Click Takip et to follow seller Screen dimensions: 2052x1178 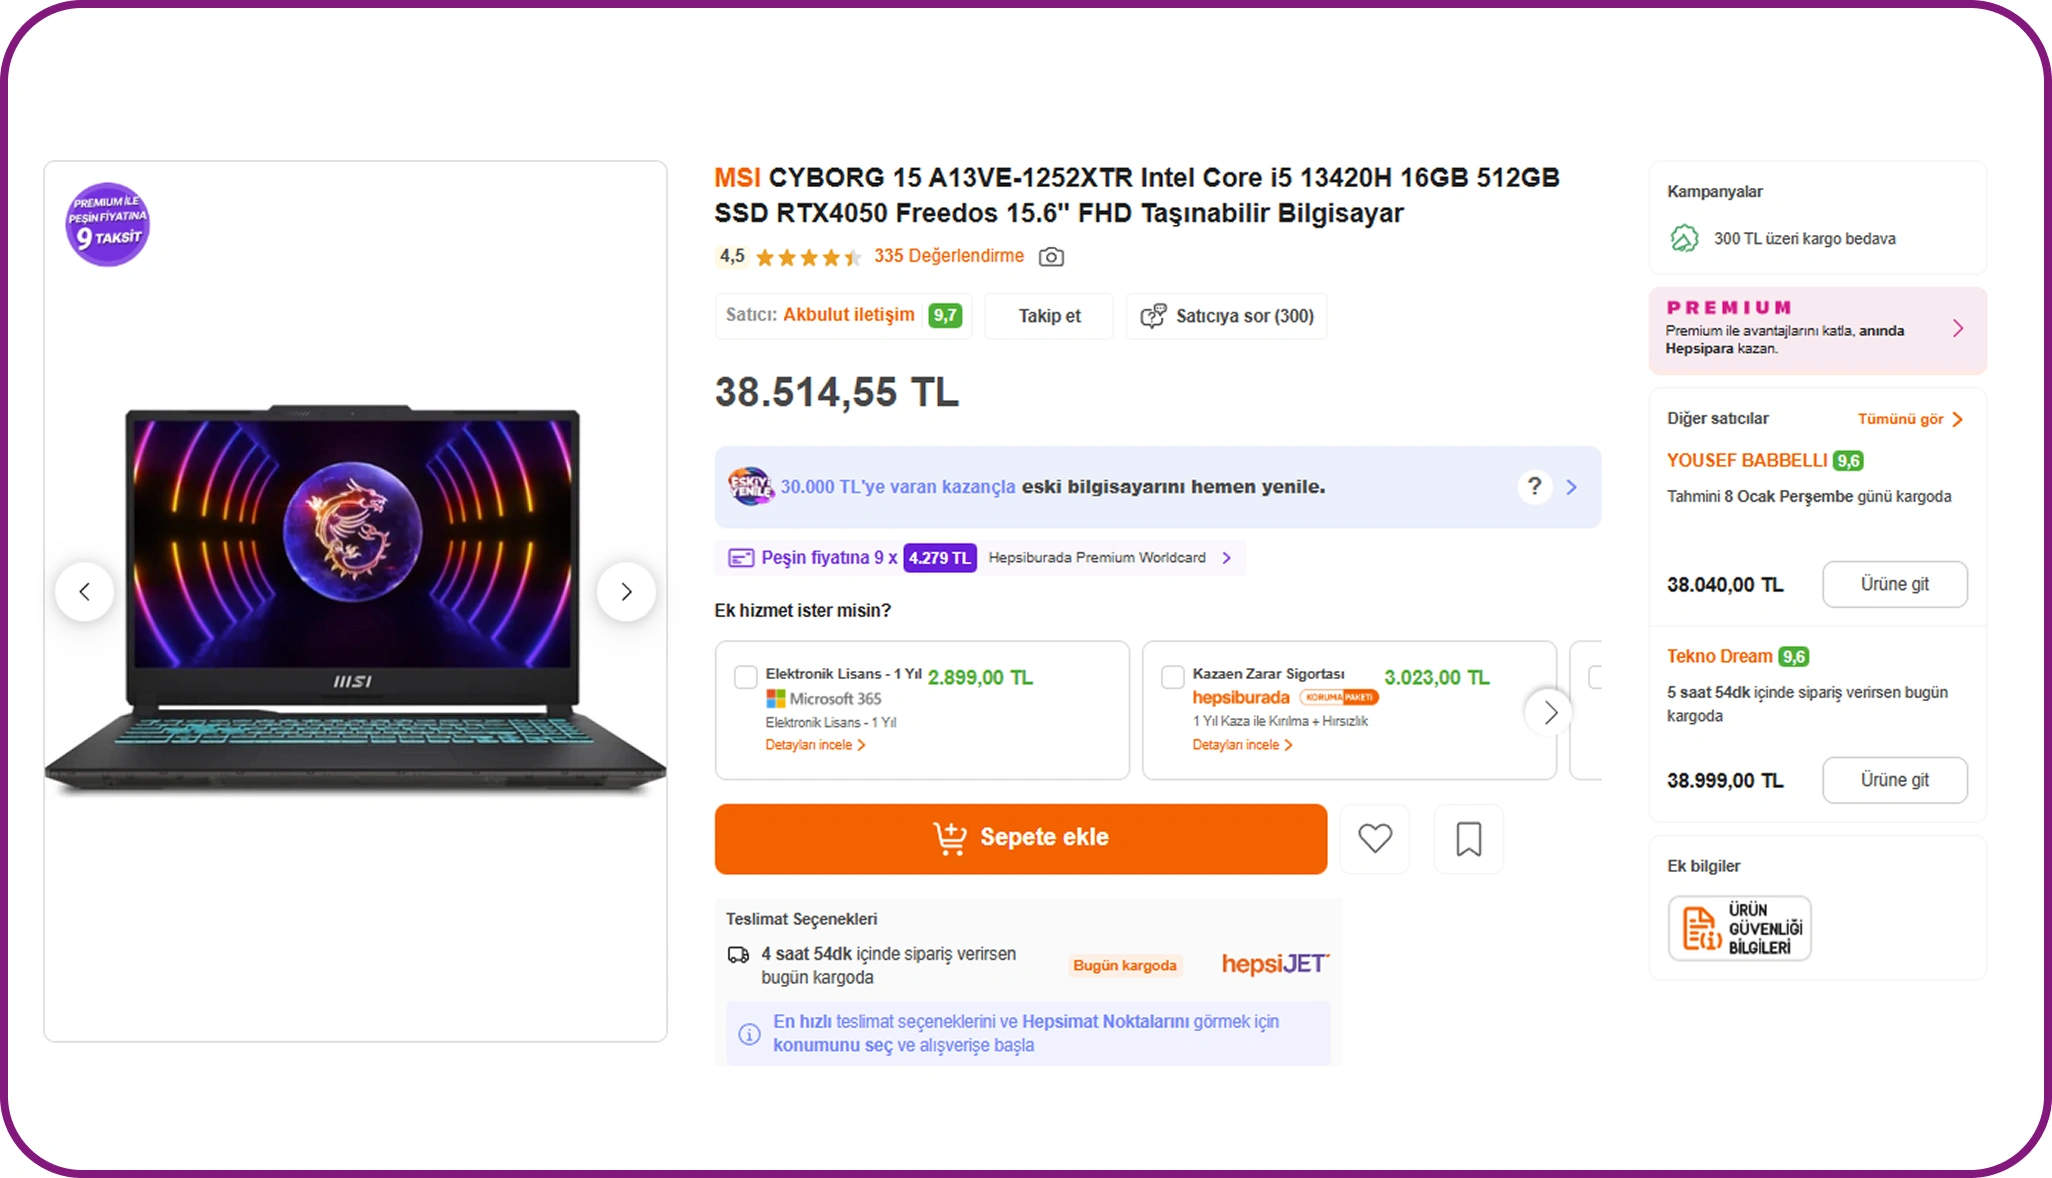[1049, 316]
